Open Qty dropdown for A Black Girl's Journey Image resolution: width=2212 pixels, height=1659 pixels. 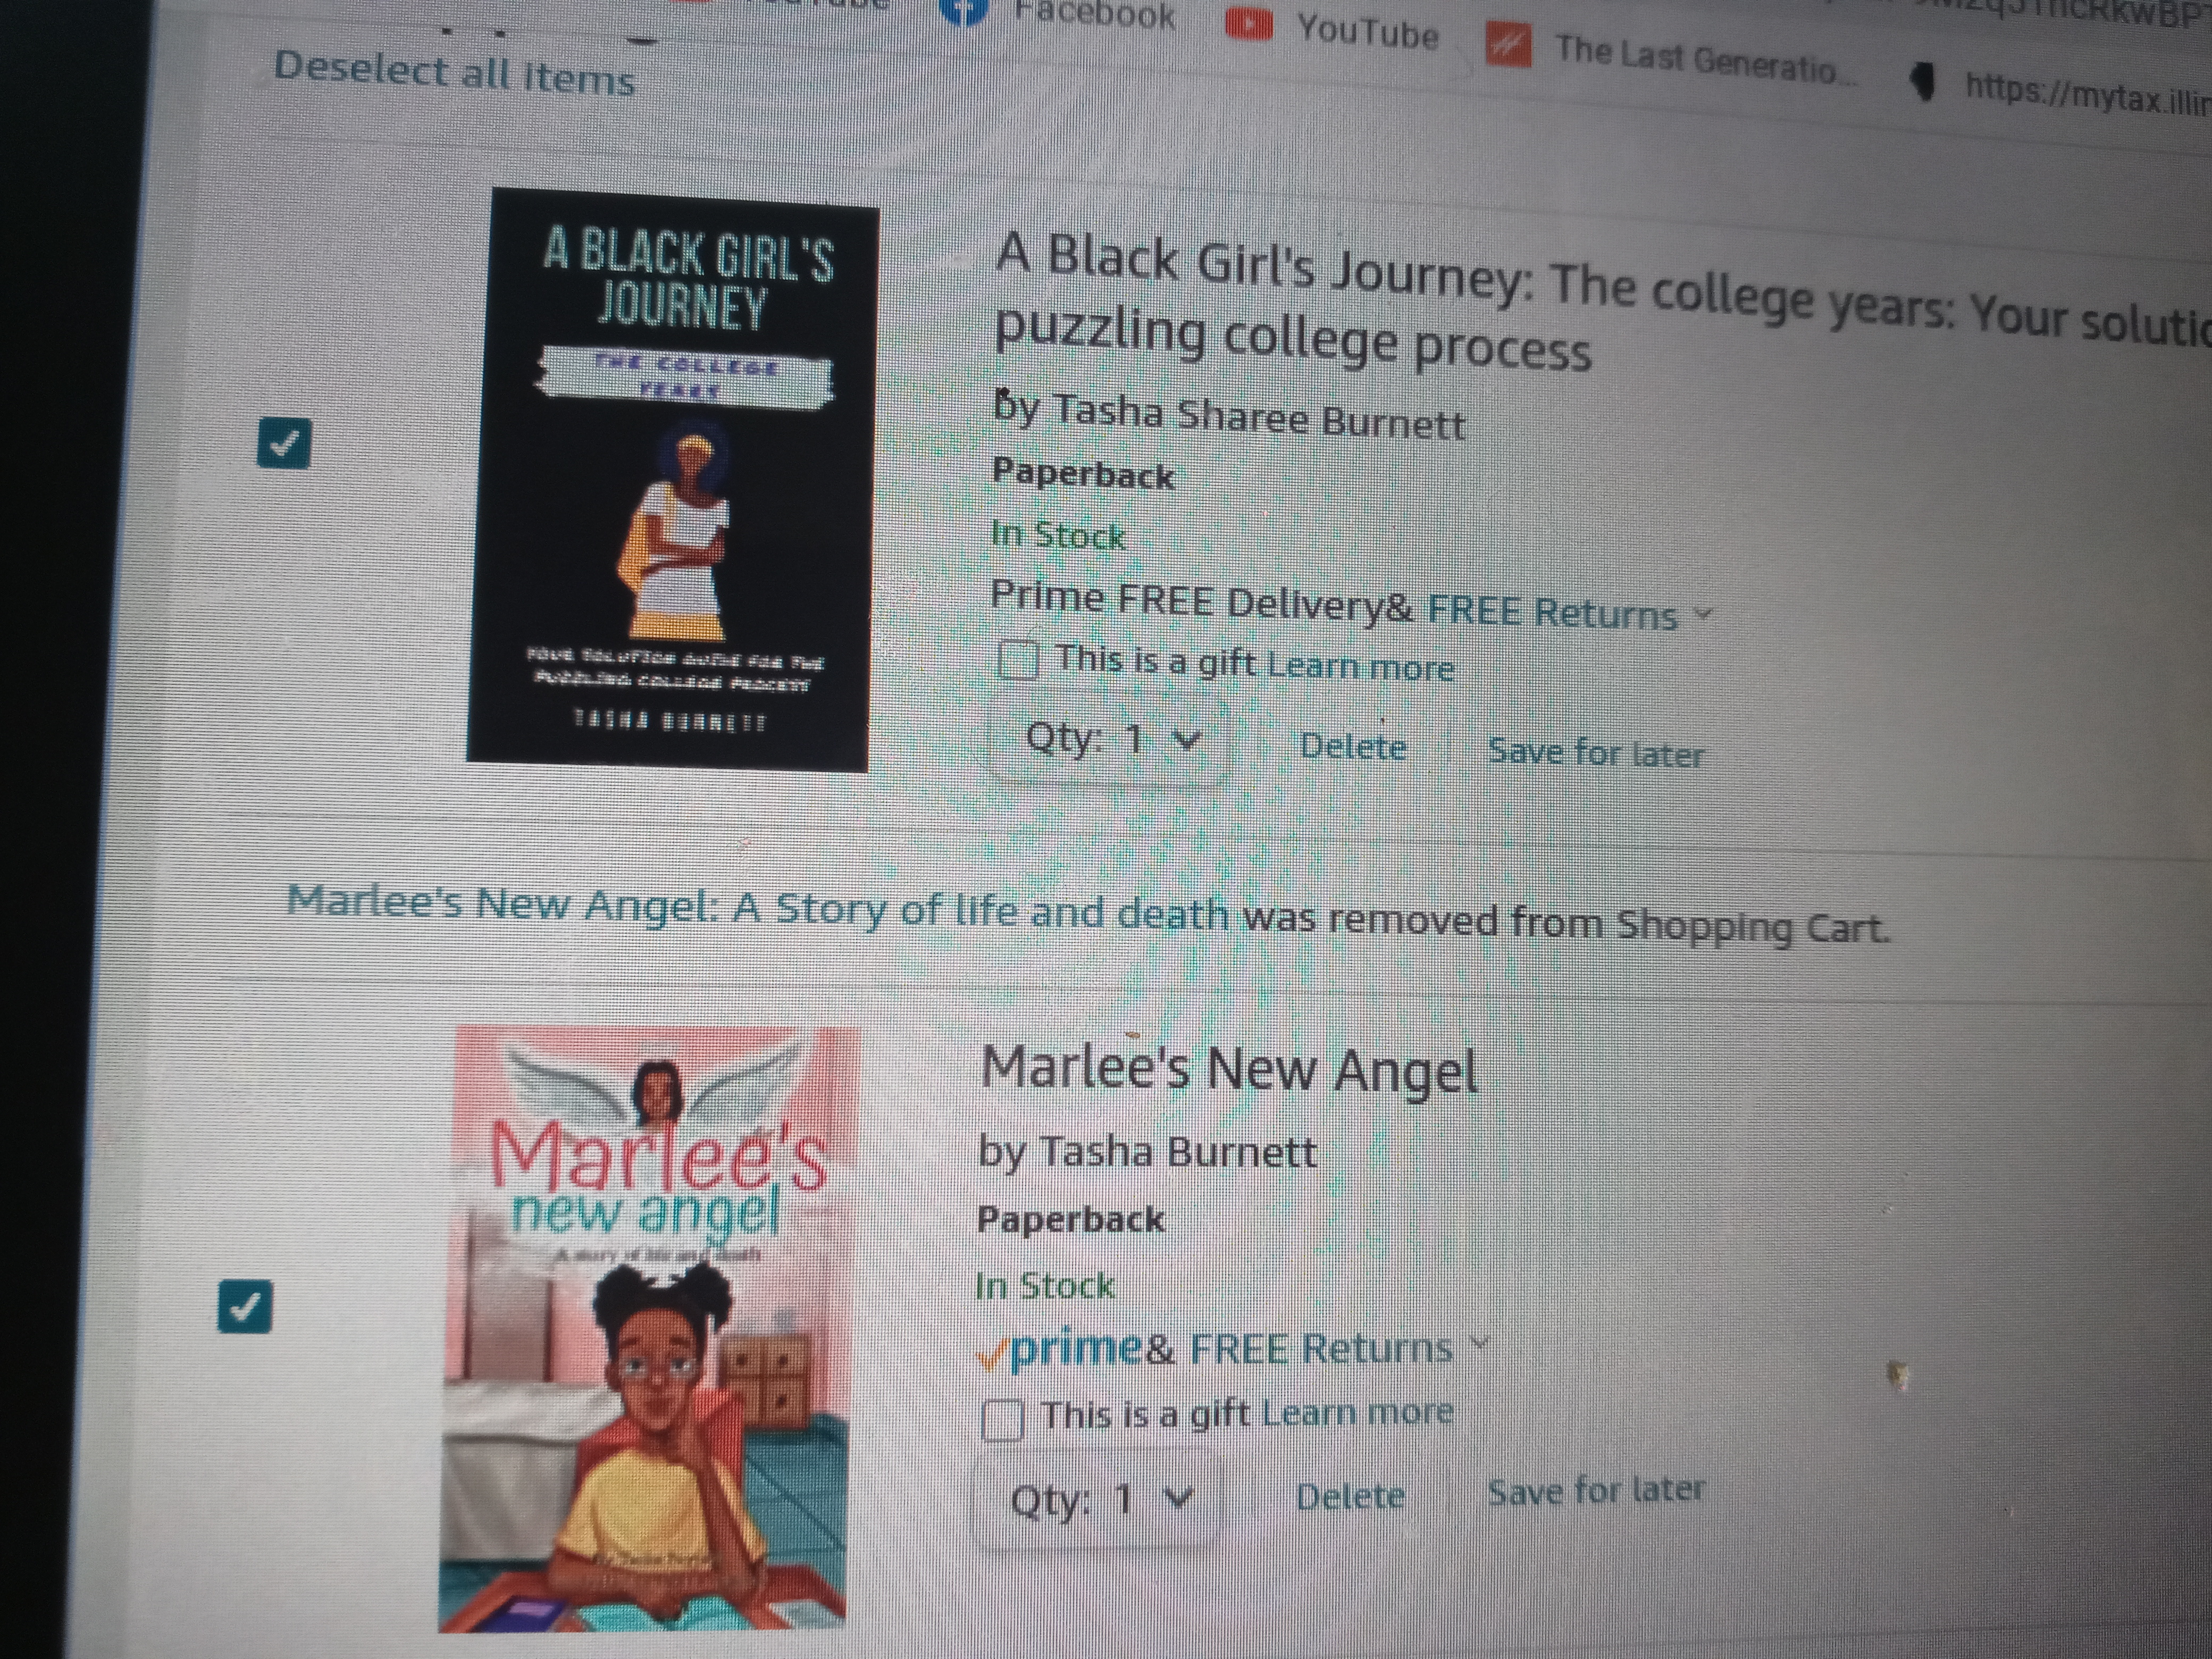click(1109, 742)
